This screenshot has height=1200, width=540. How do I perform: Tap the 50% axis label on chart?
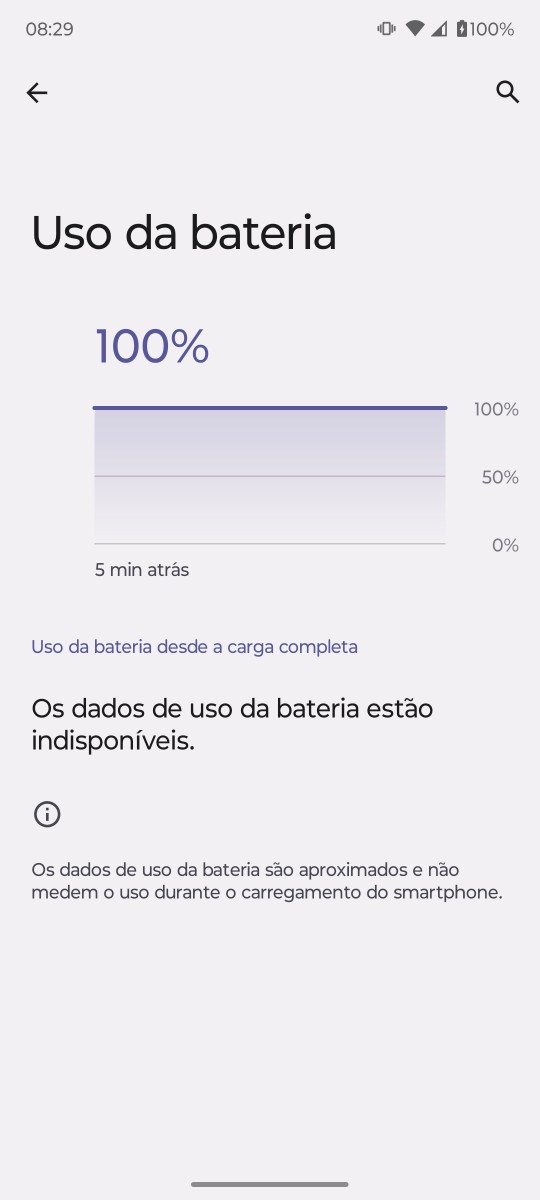pyautogui.click(x=500, y=477)
